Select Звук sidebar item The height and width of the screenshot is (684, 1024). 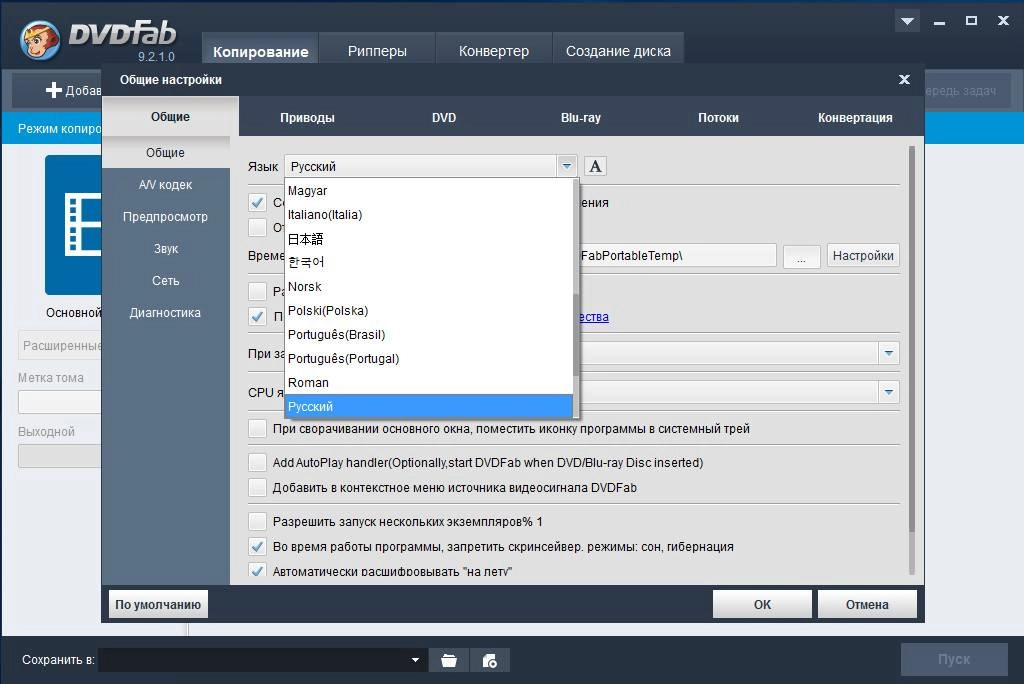(x=165, y=248)
